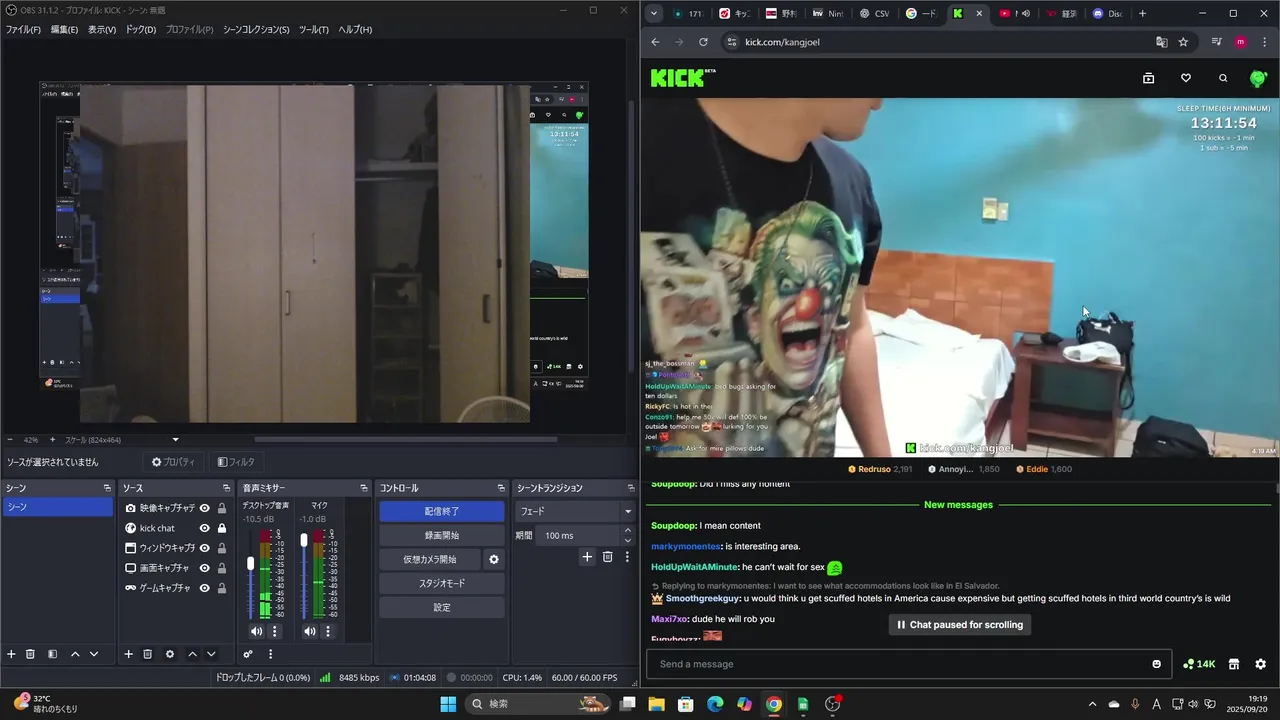Open Kick chat shop icon
Screen dimensions: 1280x720
pos(1234,664)
